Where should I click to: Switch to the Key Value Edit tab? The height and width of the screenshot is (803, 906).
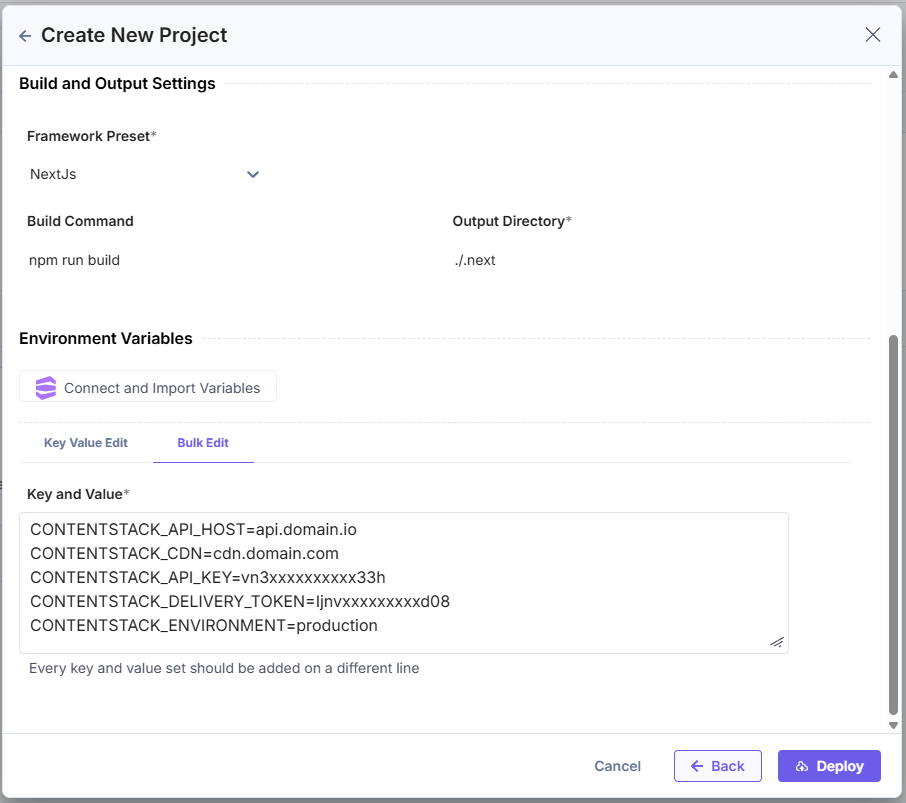(x=86, y=442)
